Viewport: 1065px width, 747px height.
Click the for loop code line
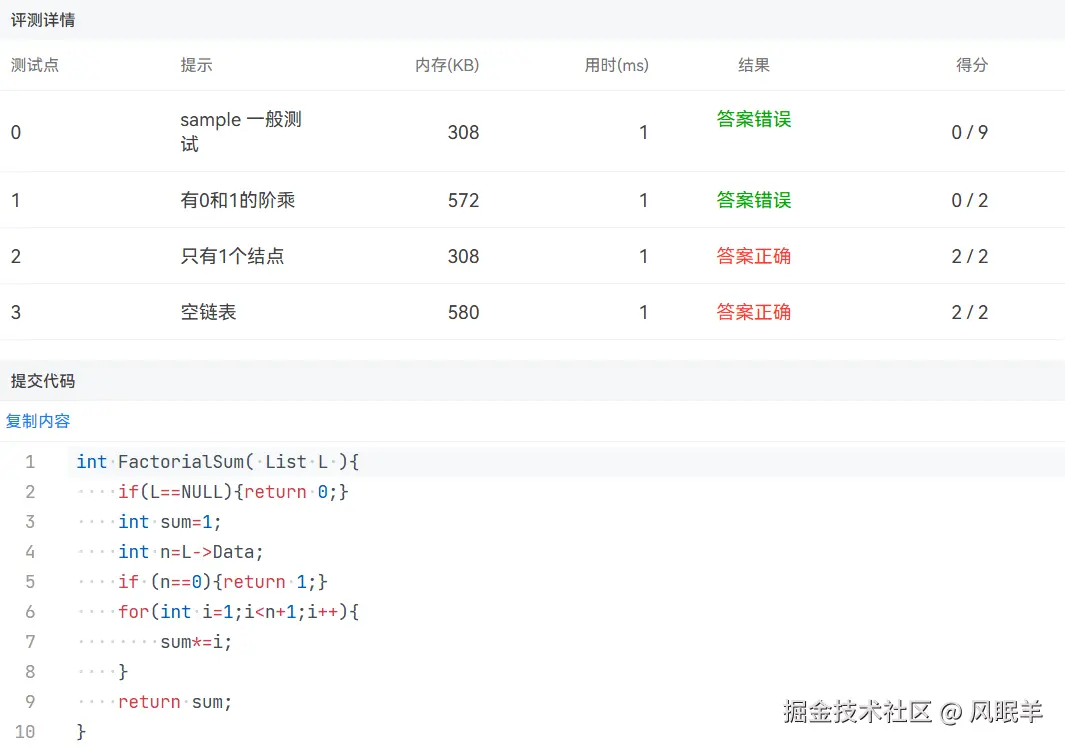point(238,612)
